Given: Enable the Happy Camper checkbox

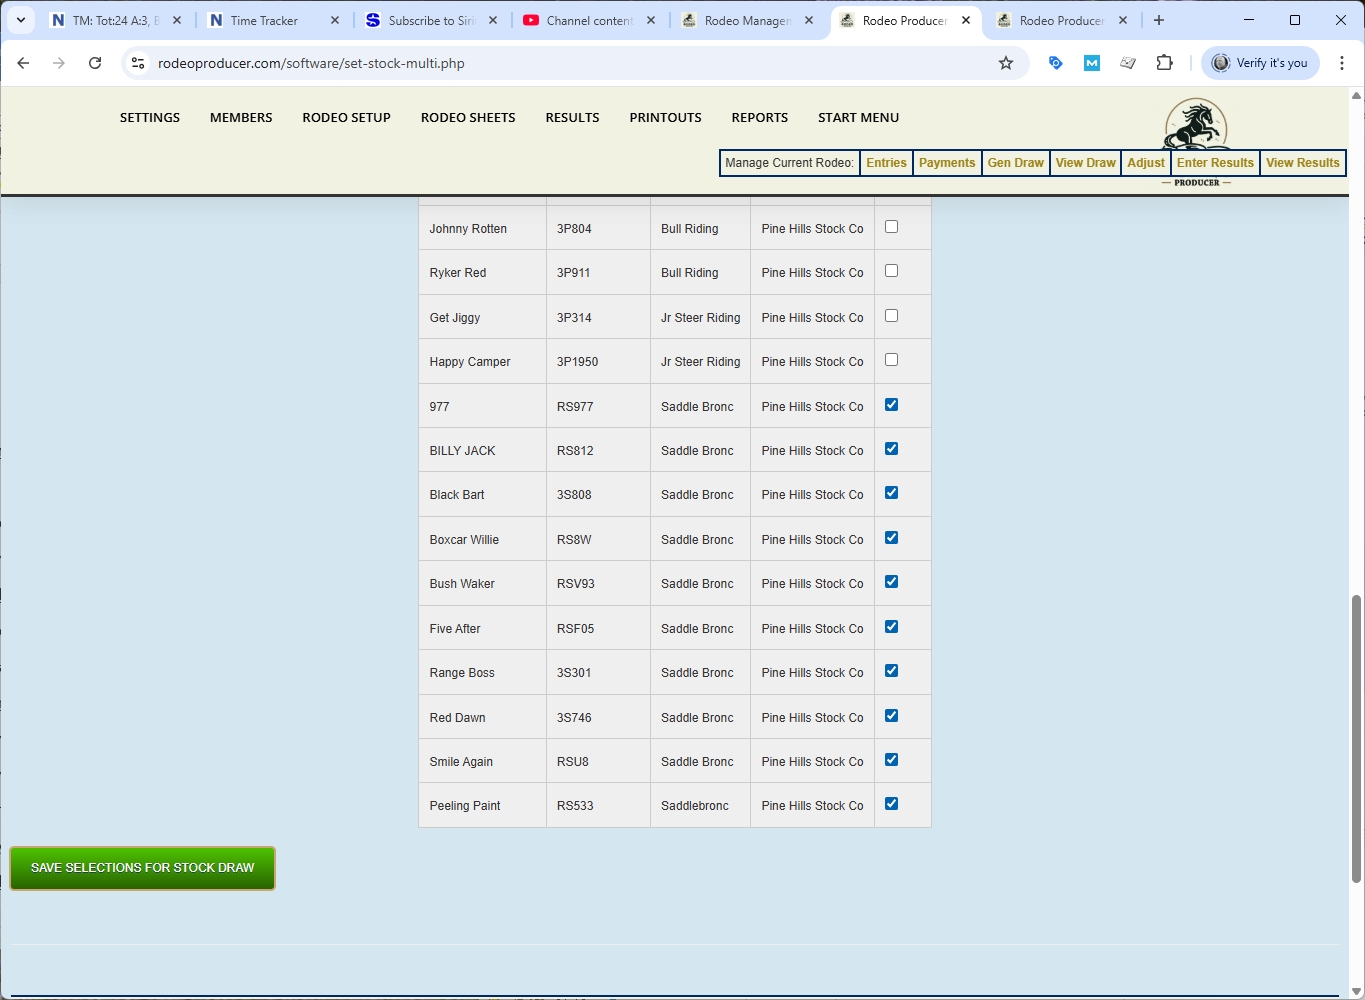Looking at the screenshot, I should pyautogui.click(x=891, y=360).
